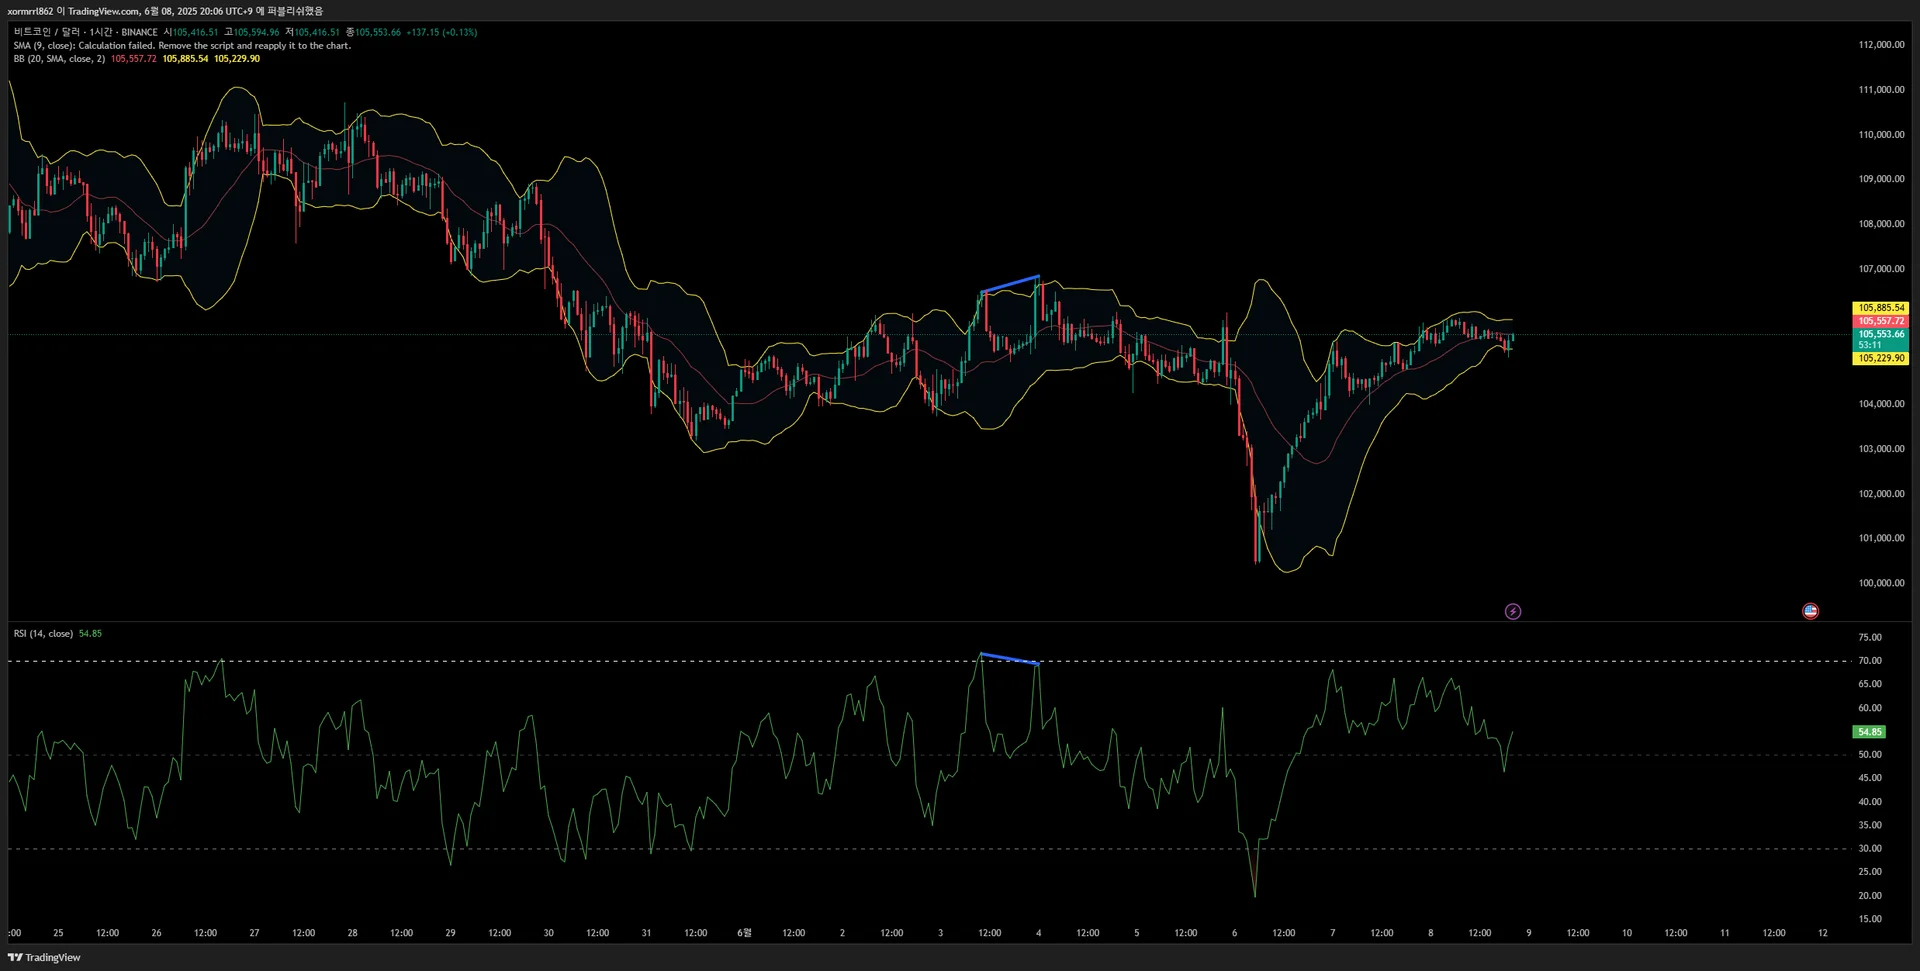Click the purple lightning bolt event icon
Image resolution: width=1920 pixels, height=971 pixels.
(1513, 611)
